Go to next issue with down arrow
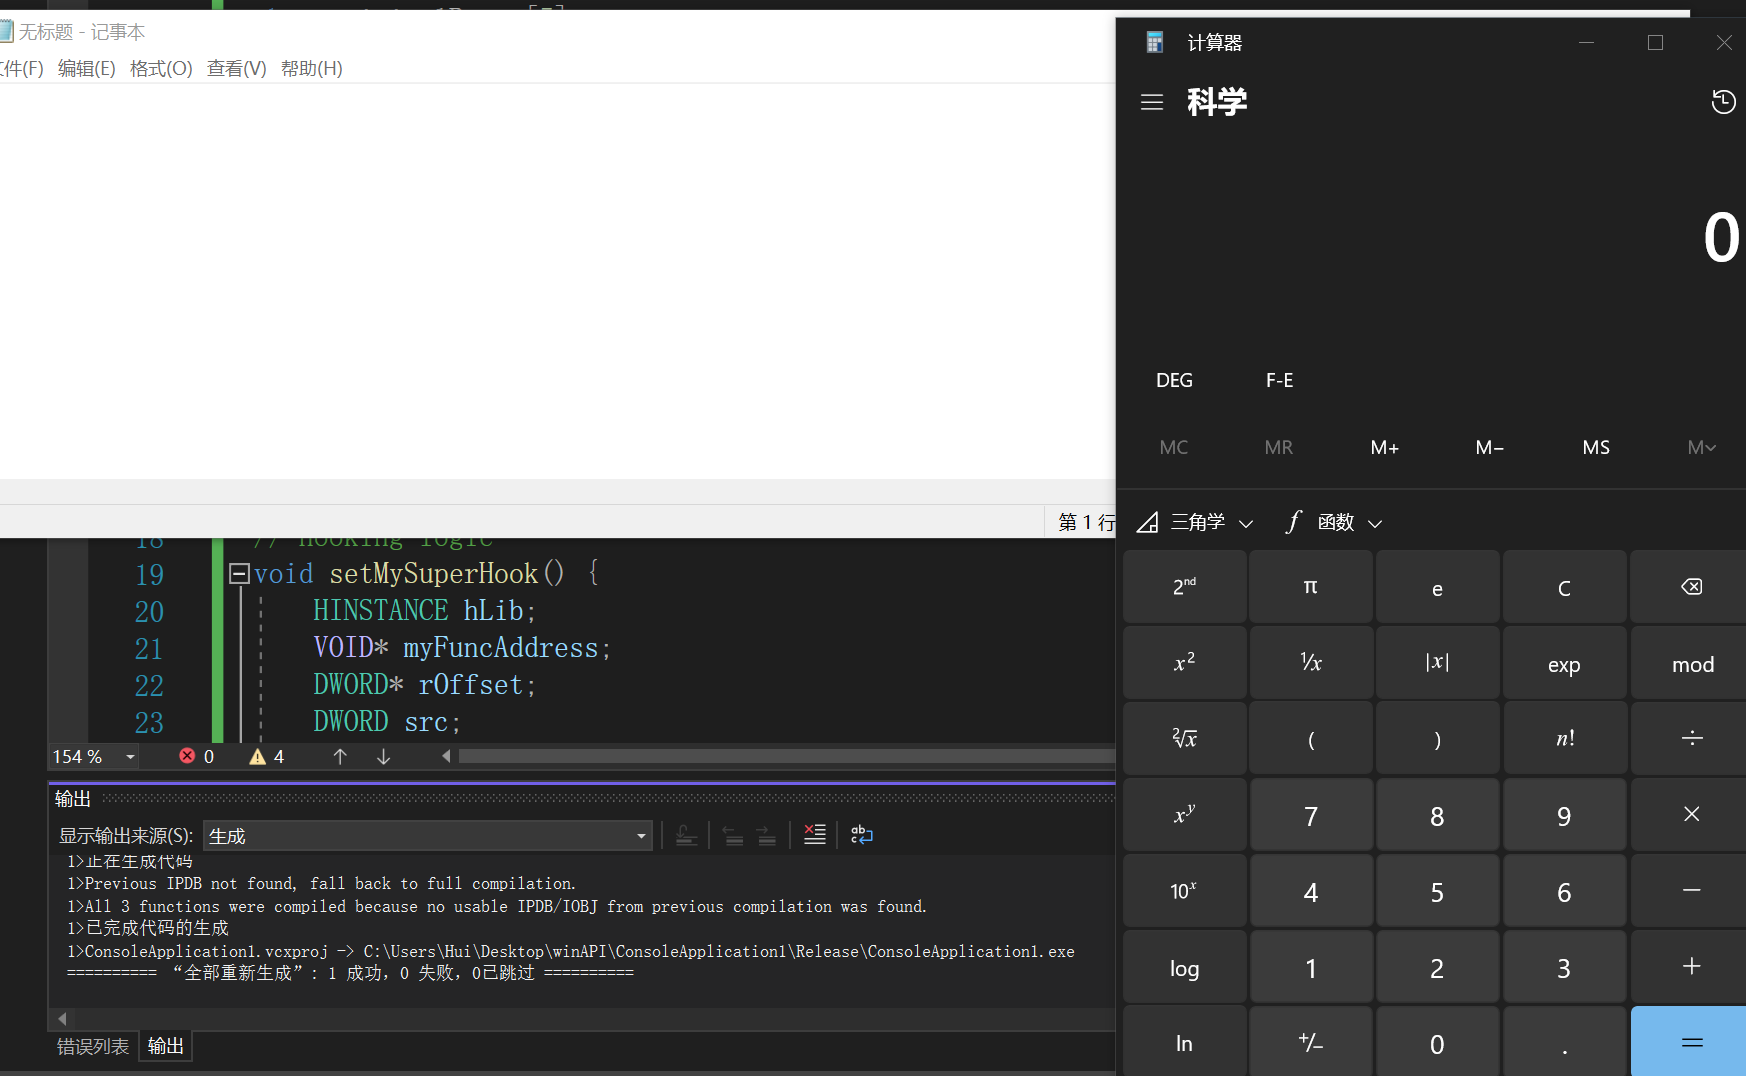The image size is (1746, 1076). pyautogui.click(x=383, y=756)
